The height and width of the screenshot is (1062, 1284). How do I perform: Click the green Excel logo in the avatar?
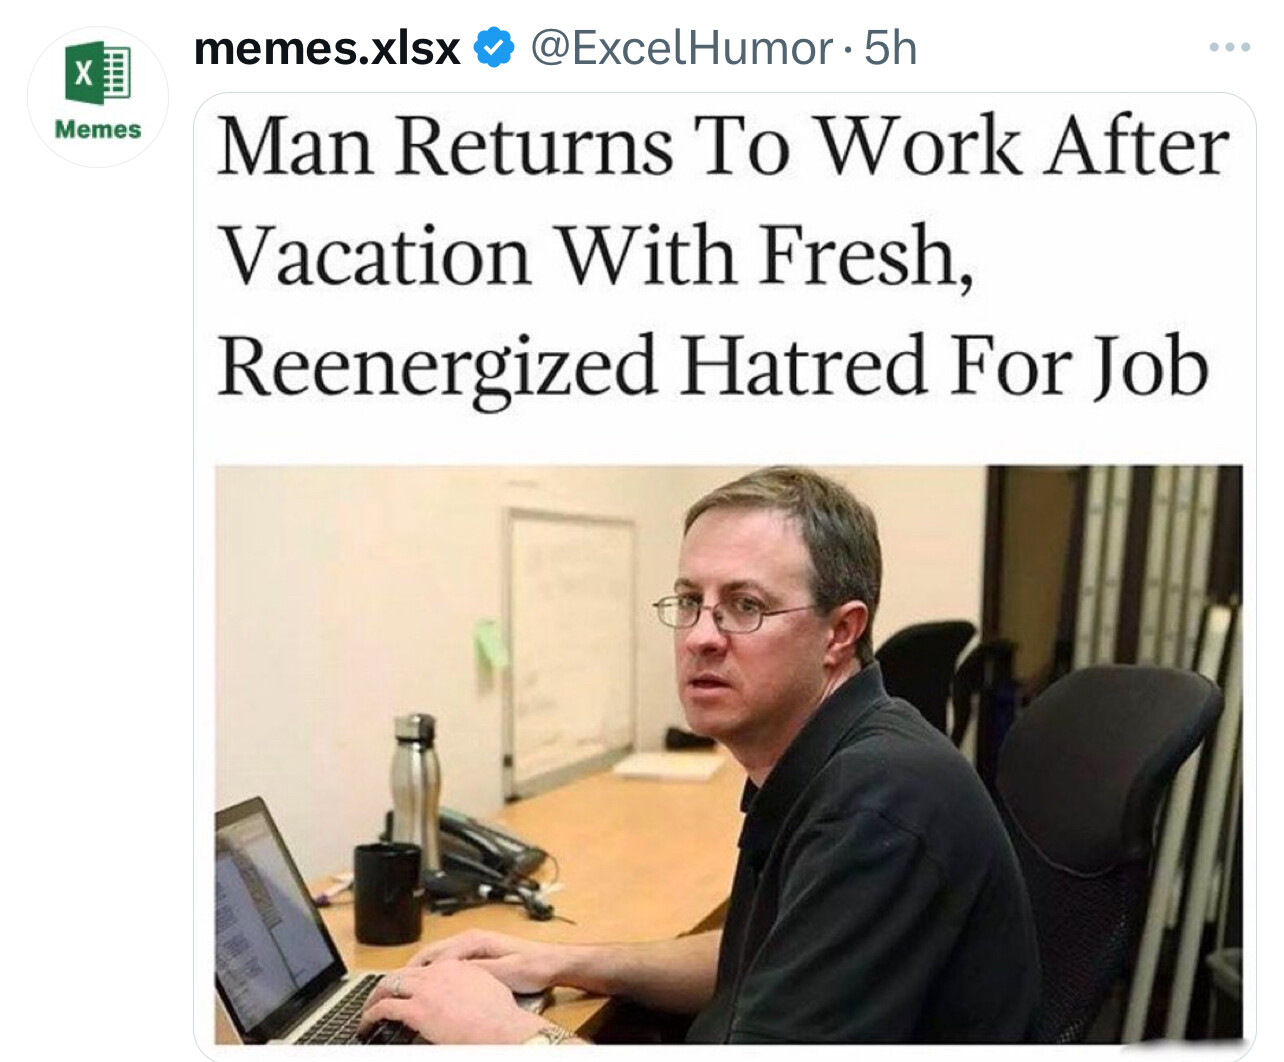(98, 75)
